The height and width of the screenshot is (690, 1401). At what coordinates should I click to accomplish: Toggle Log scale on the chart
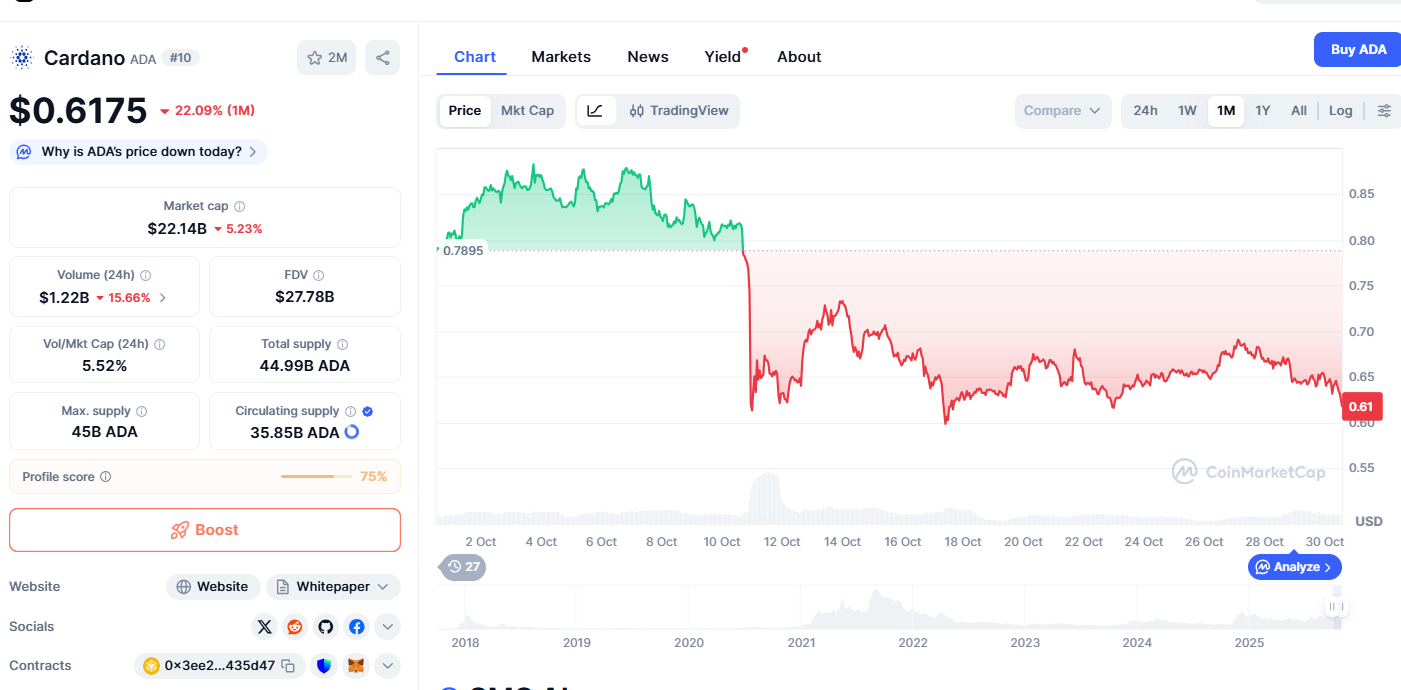[1340, 111]
